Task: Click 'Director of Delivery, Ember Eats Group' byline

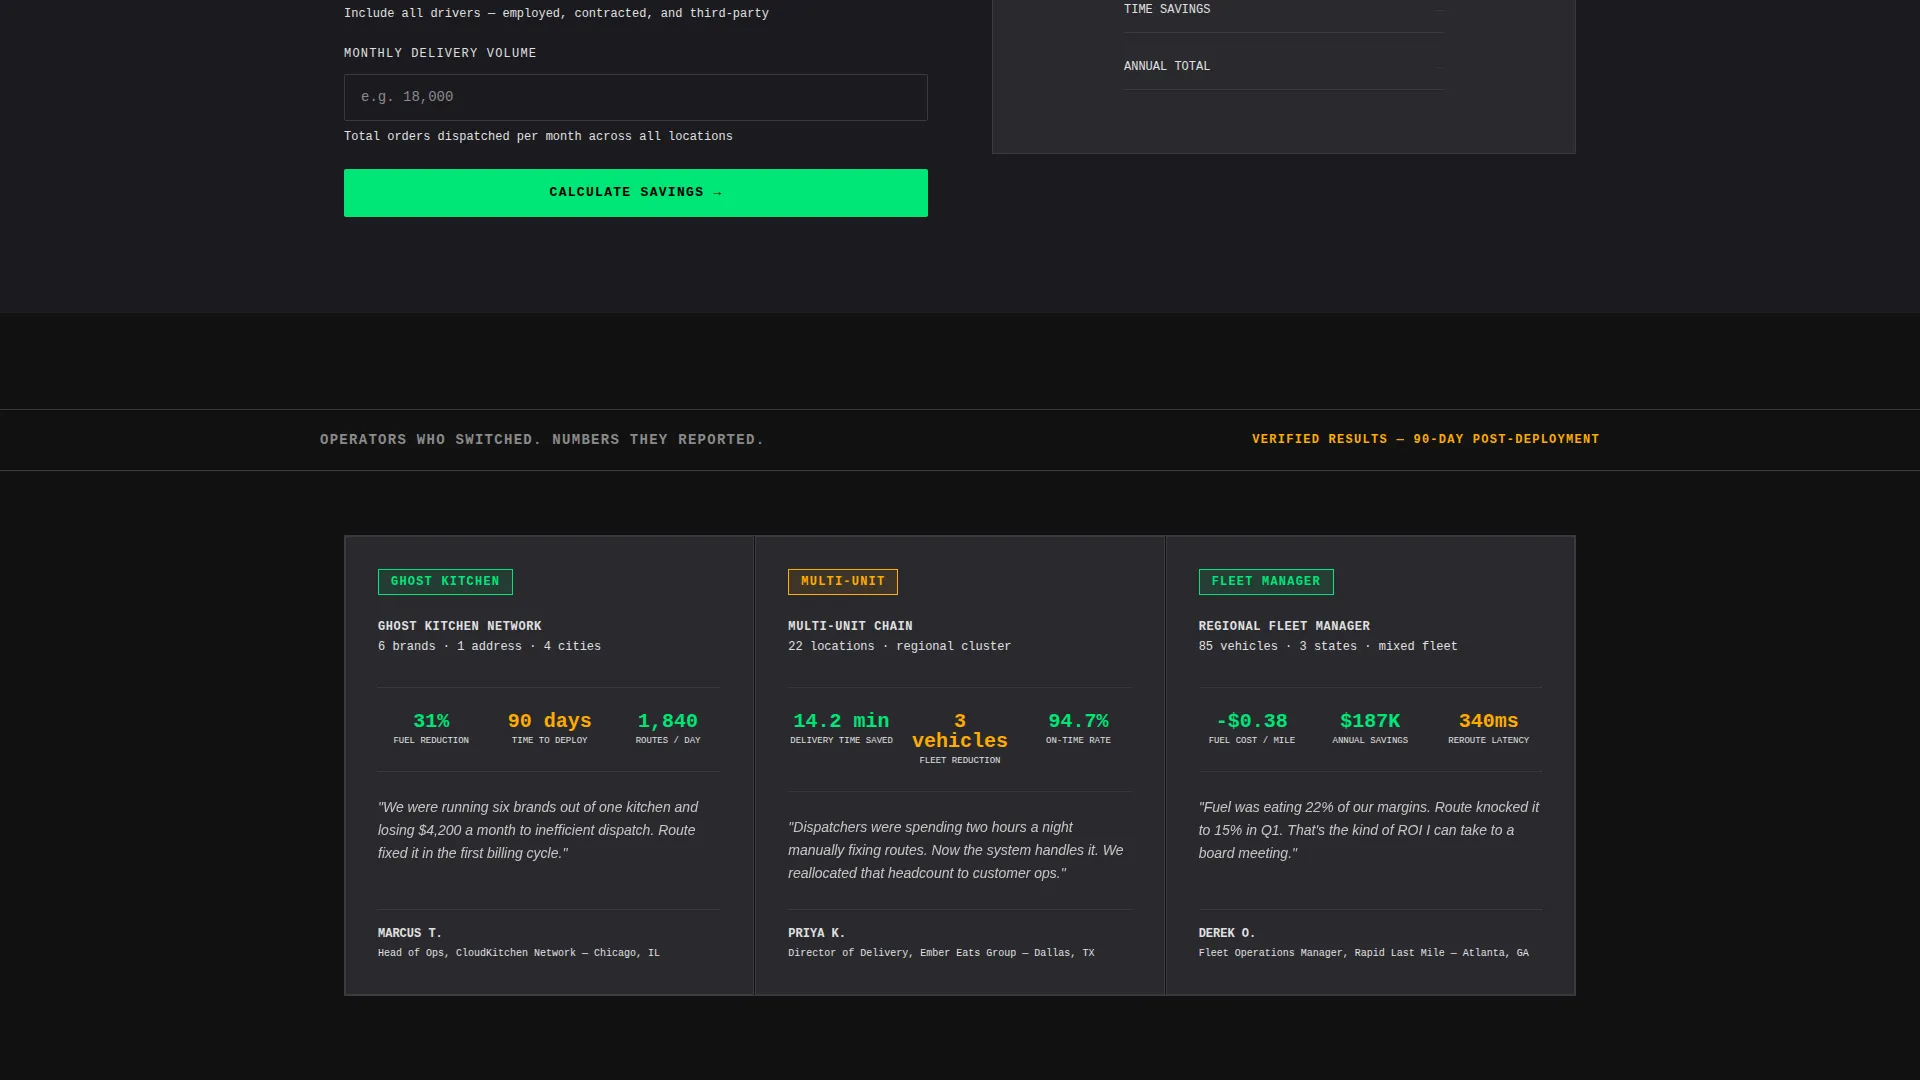Action: click(x=941, y=953)
